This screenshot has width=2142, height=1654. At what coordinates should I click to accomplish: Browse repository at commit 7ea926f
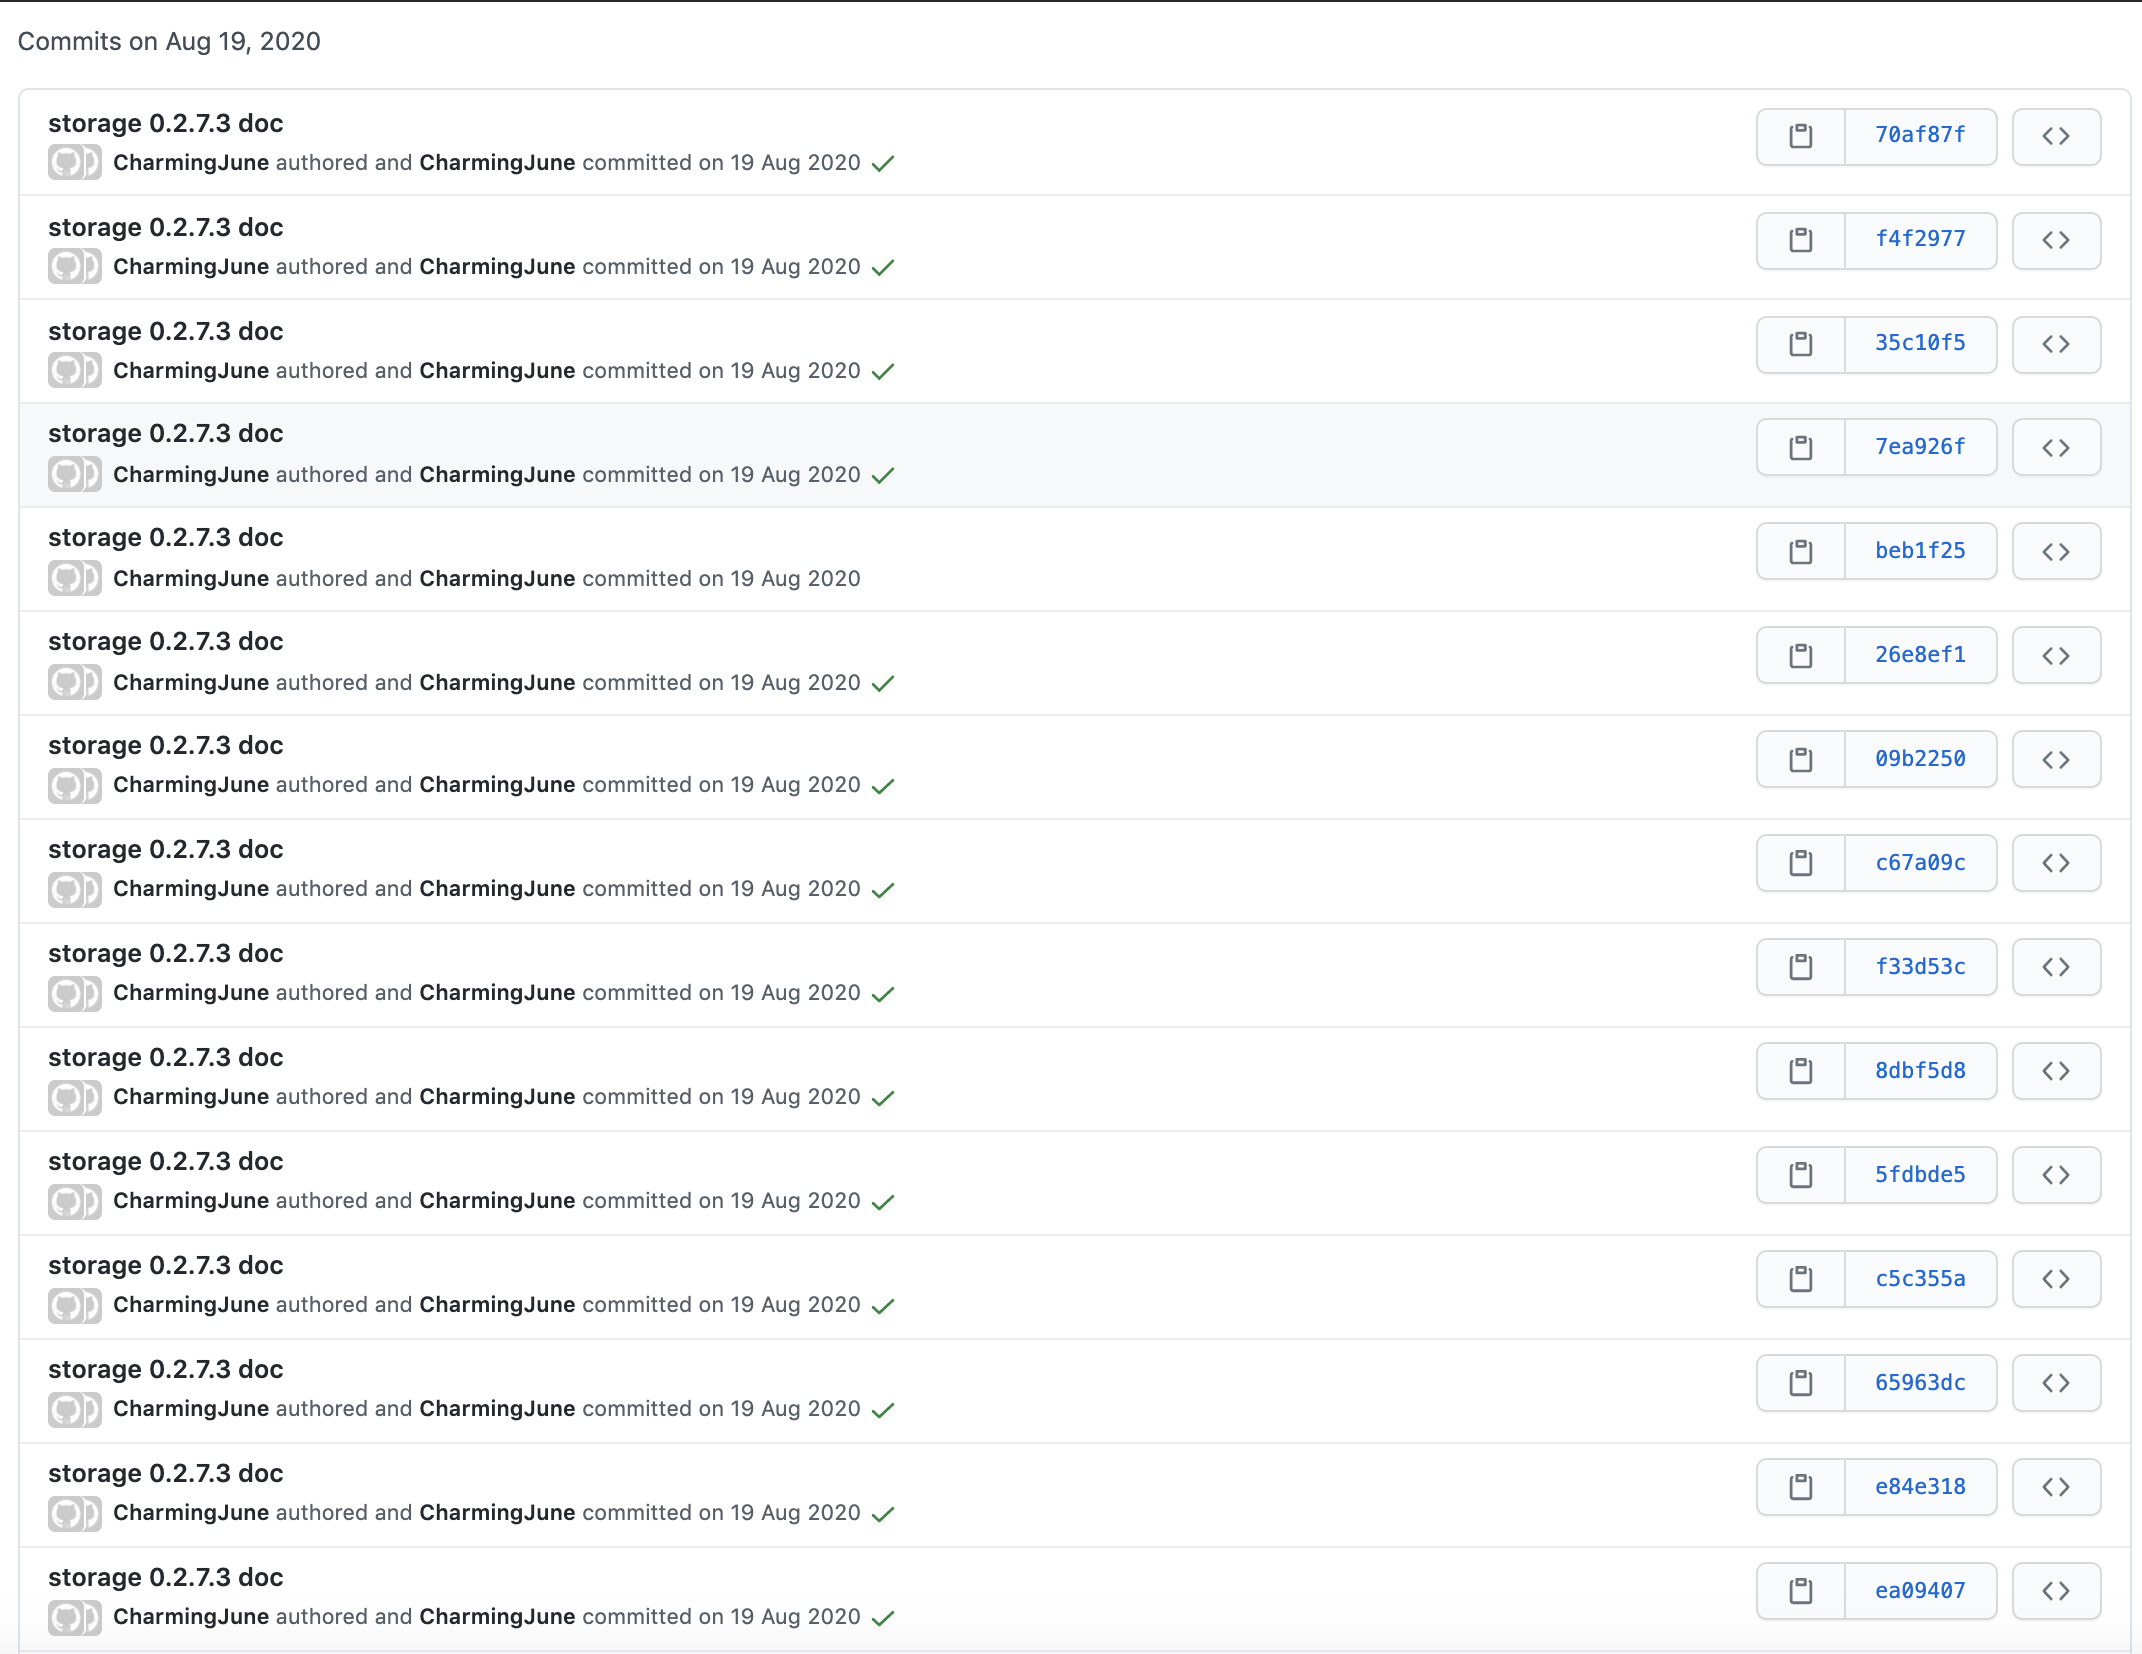tap(2055, 447)
